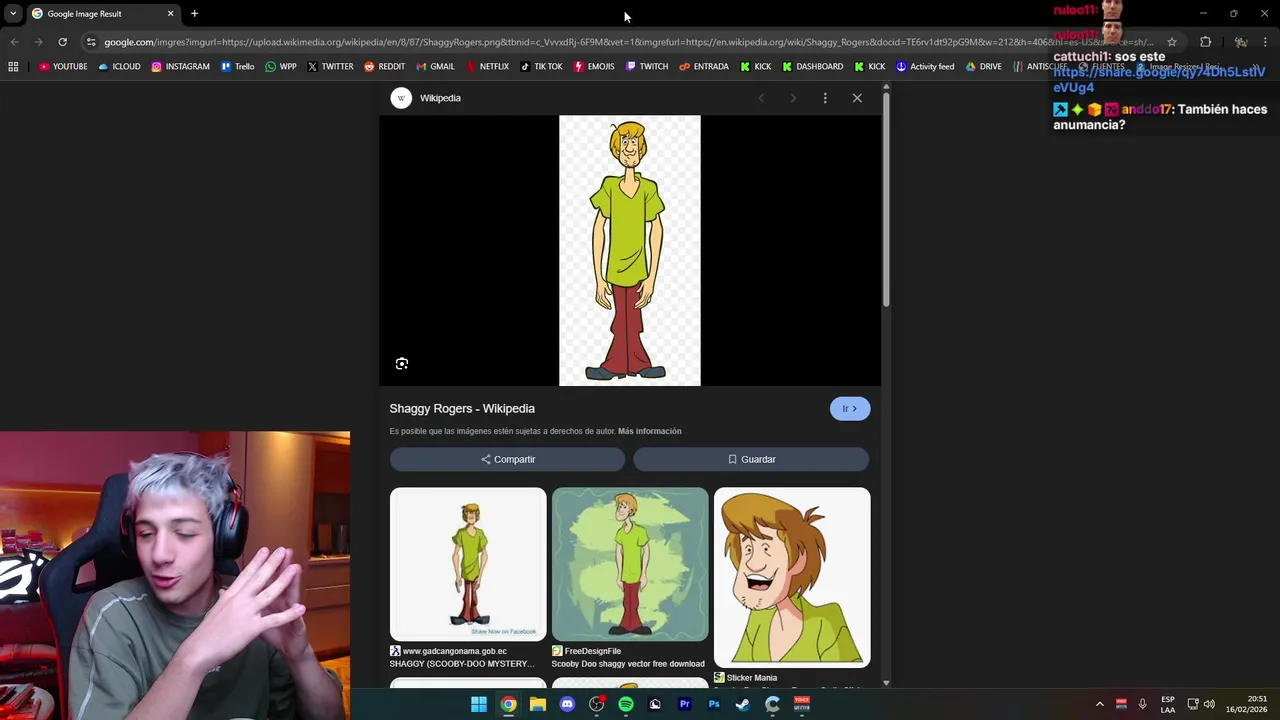Open the REDDIT bookmark
The height and width of the screenshot is (720, 1280).
click(x=385, y=67)
